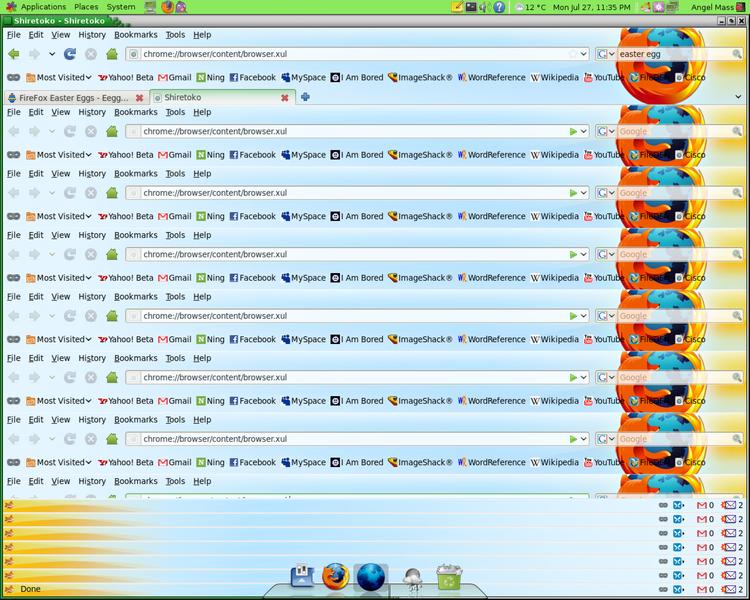Open the Applications menu in the GNOME panel

[36, 7]
